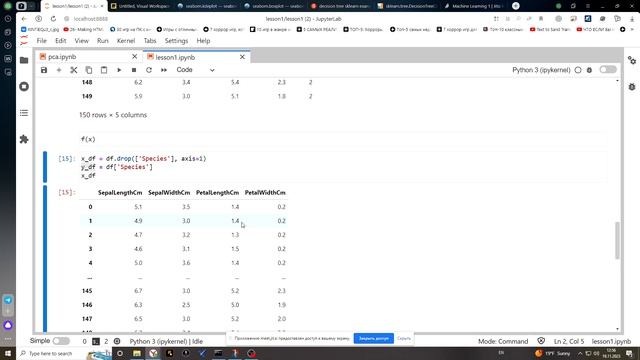
Task: Click the blue share-access button in the notification
Action: [x=373, y=338]
